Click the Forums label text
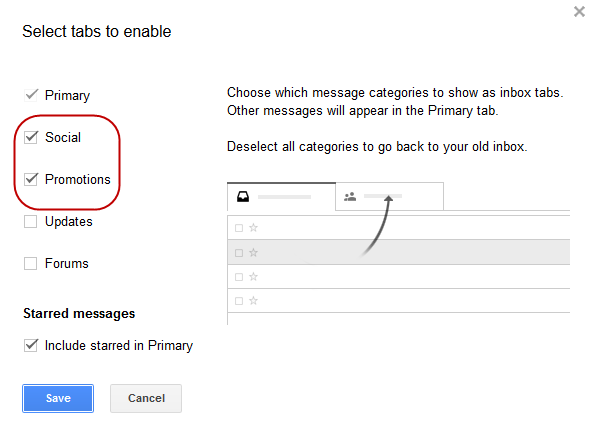Viewport: 590px width, 426px height. pos(67,263)
